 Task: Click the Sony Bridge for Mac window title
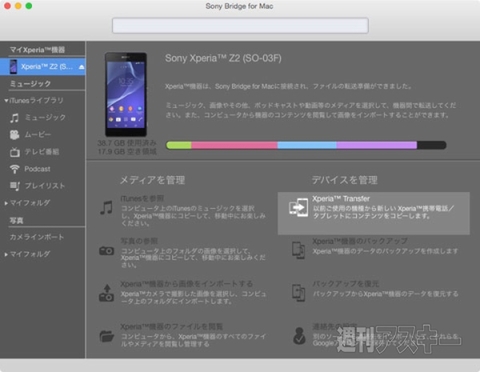pyautogui.click(x=239, y=6)
